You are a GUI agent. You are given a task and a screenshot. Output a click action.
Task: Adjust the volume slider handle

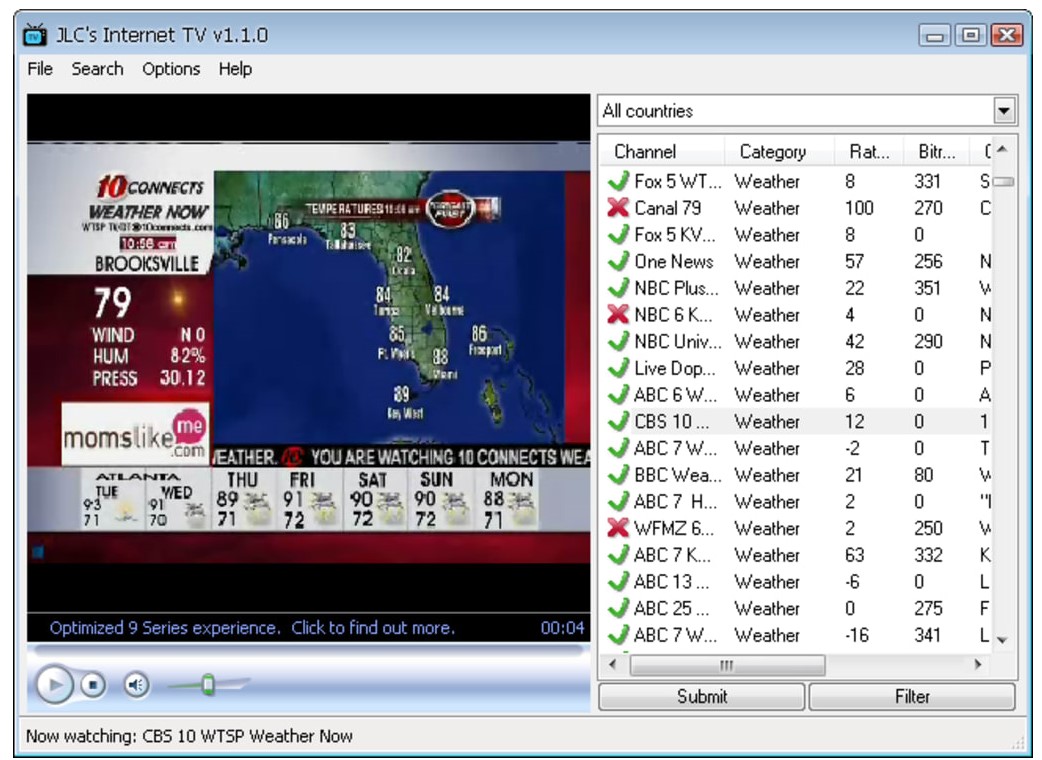pos(208,684)
